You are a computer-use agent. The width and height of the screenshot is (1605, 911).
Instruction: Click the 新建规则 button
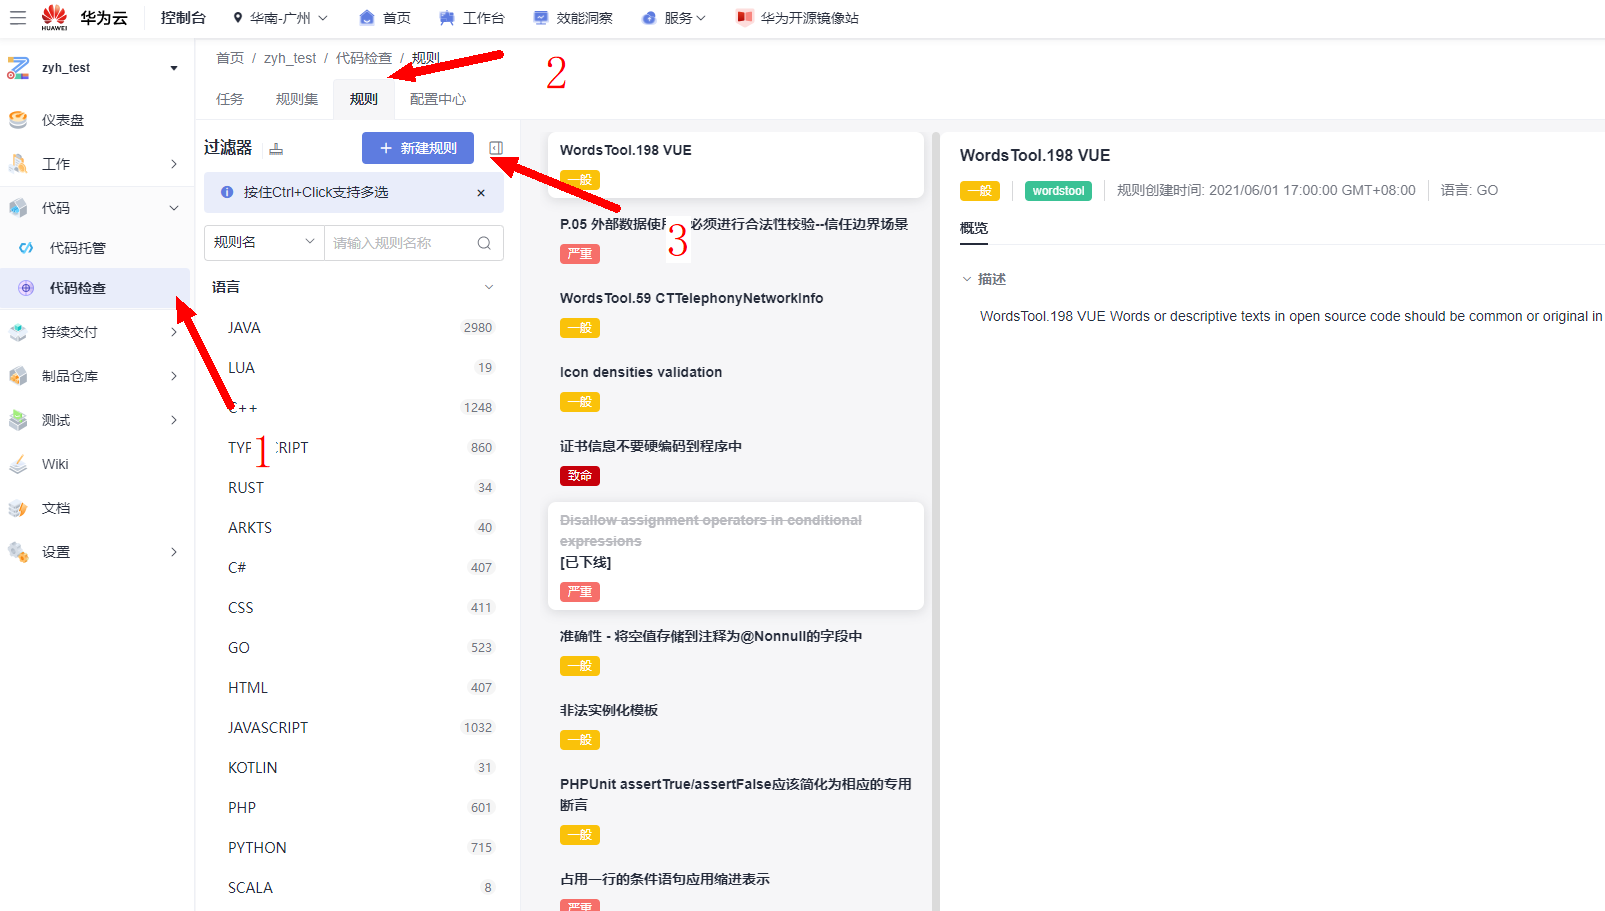point(418,148)
